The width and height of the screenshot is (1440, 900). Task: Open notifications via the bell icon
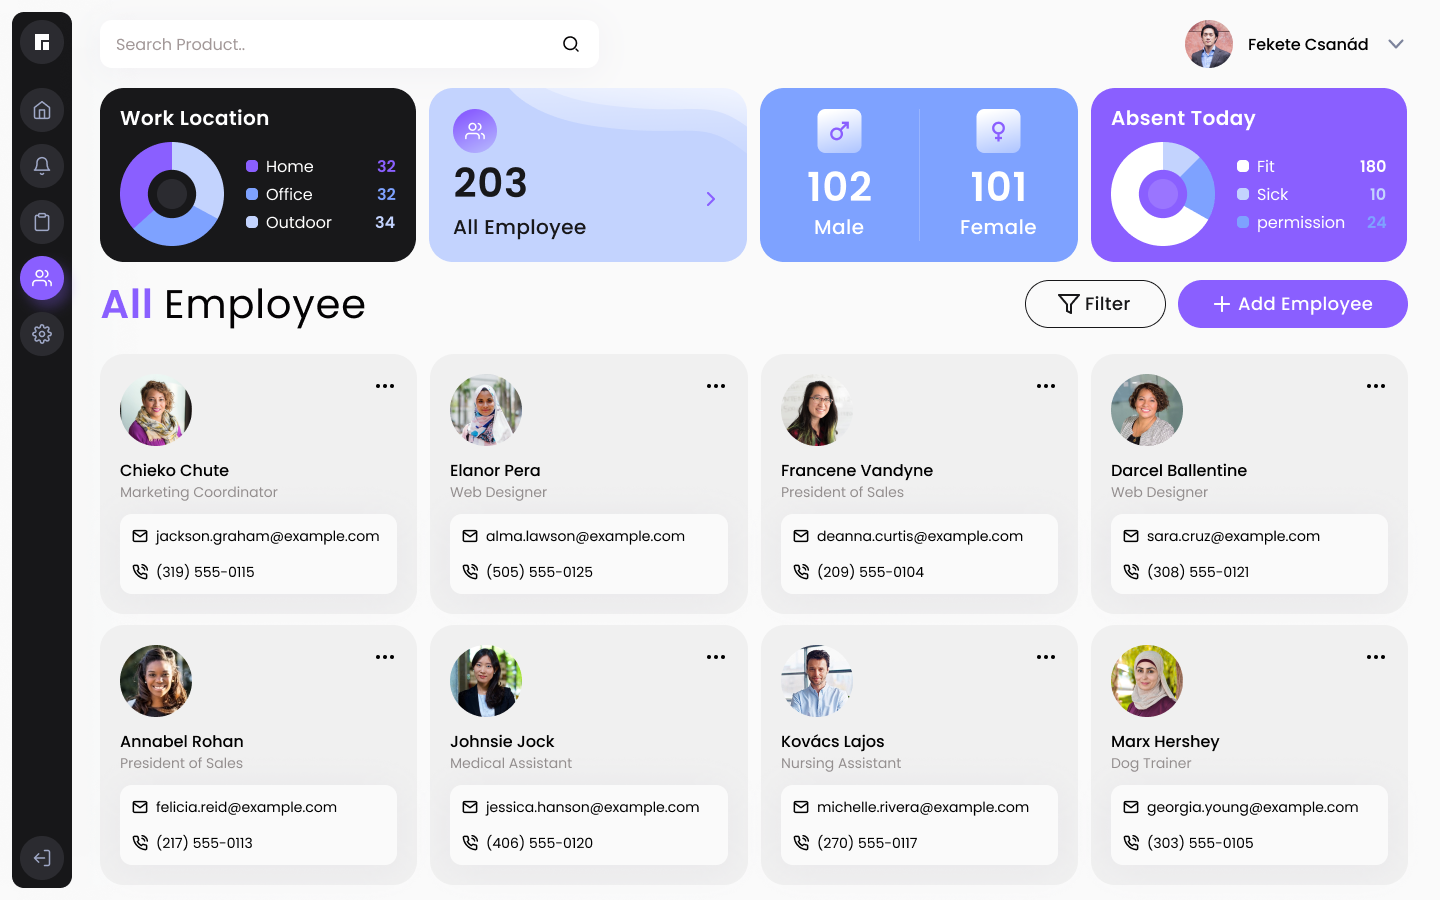[x=41, y=166]
